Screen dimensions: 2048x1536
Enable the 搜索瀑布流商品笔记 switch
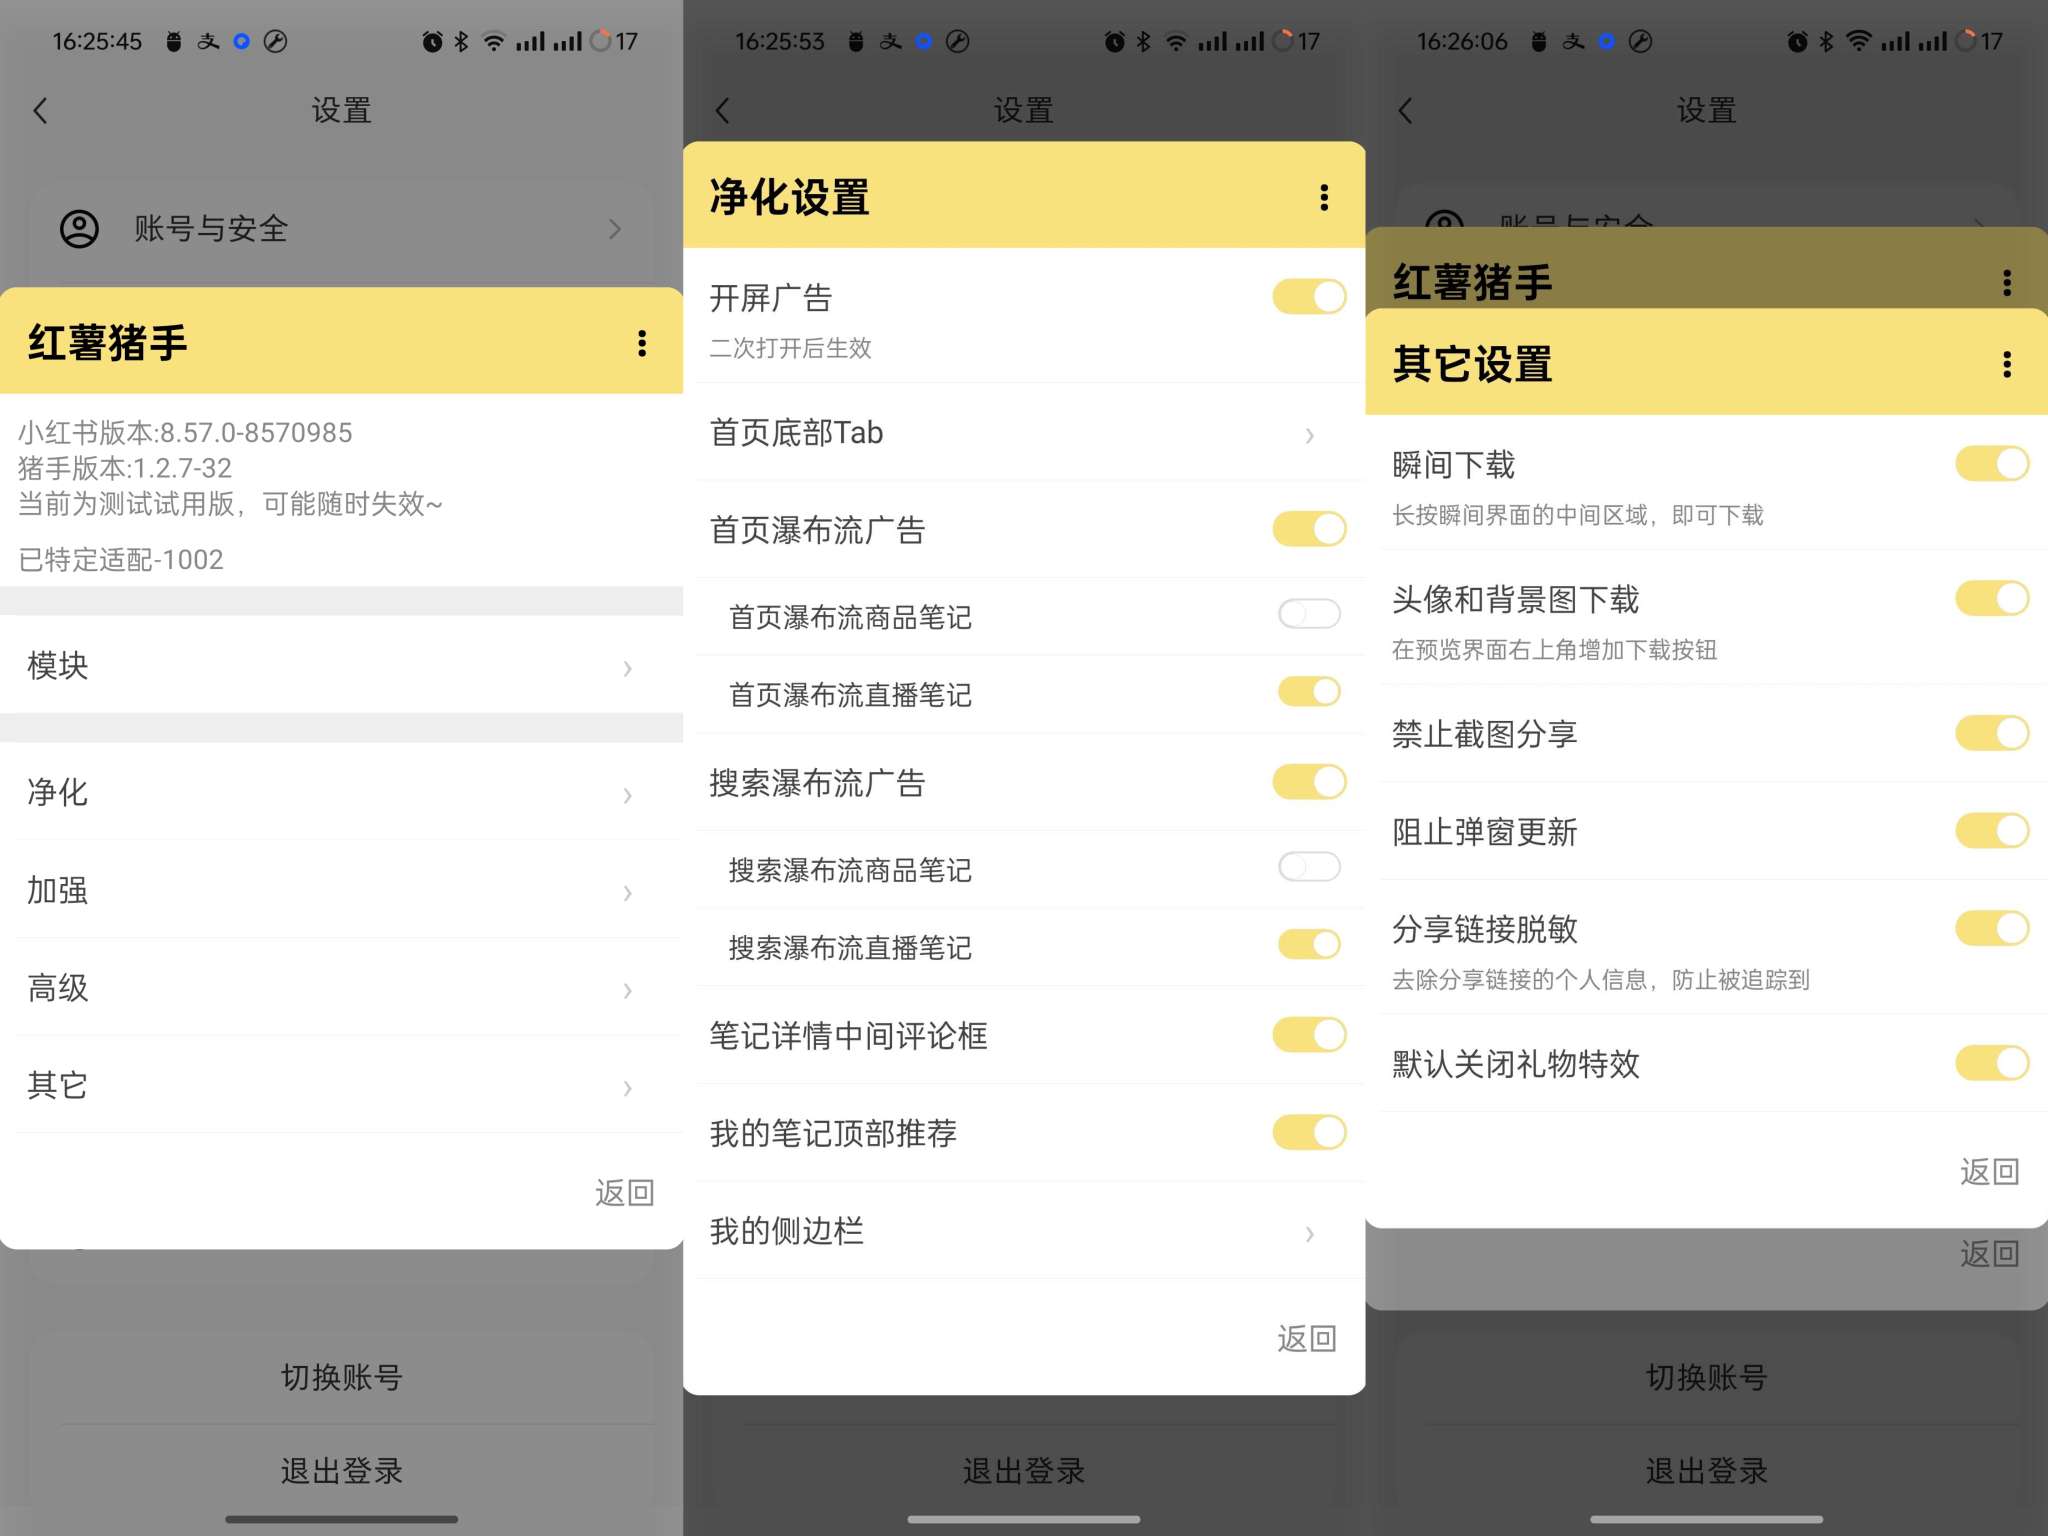(x=1309, y=866)
